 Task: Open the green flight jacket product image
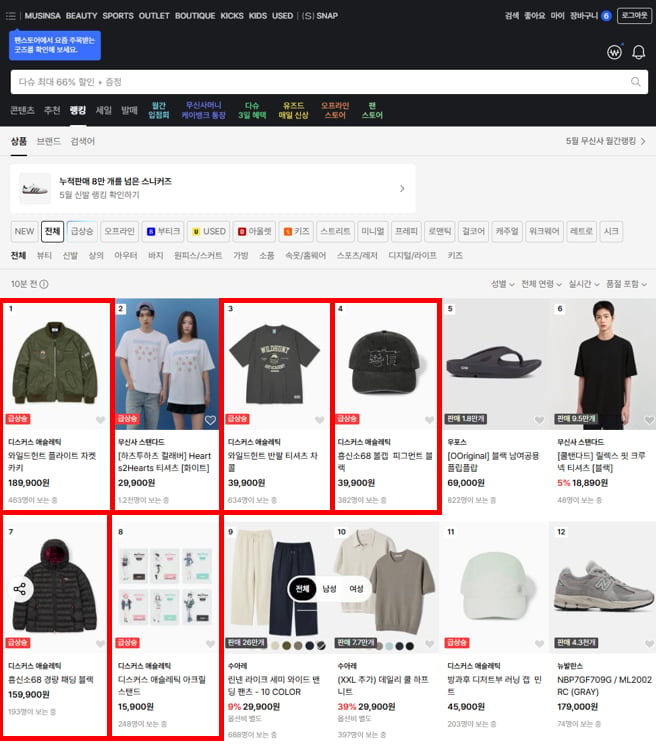(x=56, y=365)
